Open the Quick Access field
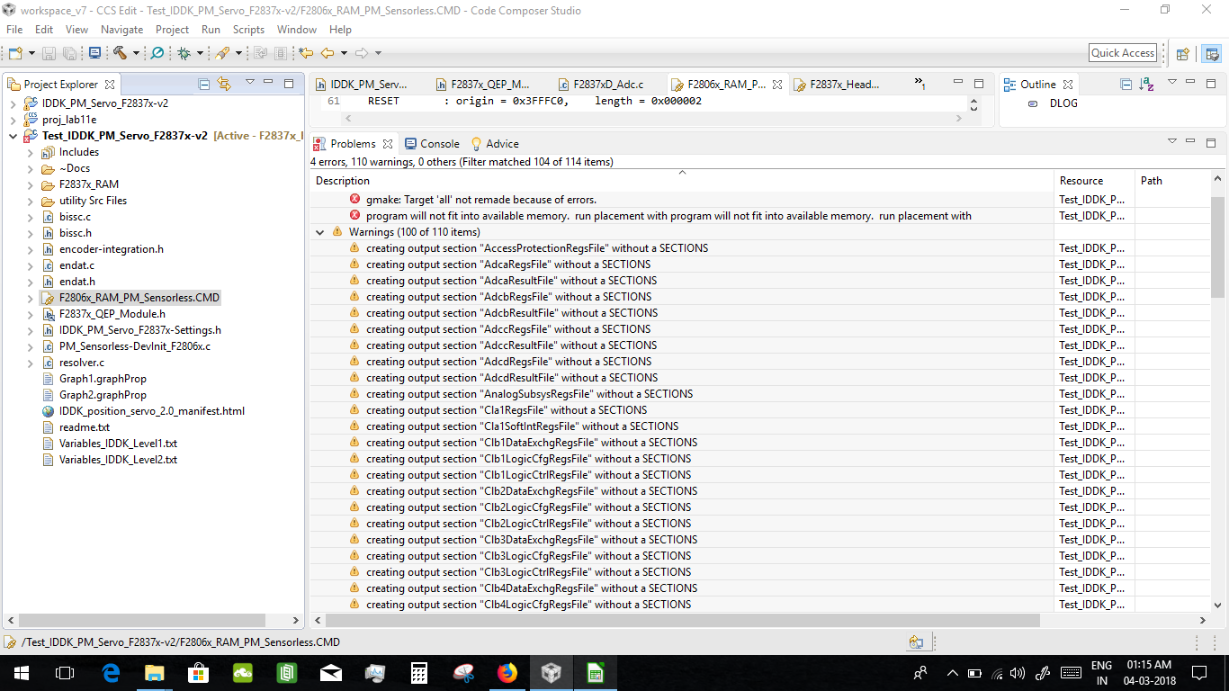 point(1123,52)
